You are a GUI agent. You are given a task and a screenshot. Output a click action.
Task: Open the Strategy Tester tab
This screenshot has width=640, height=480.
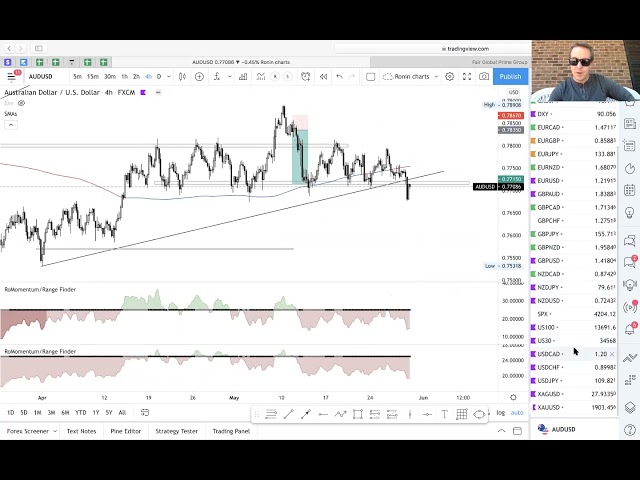176,431
